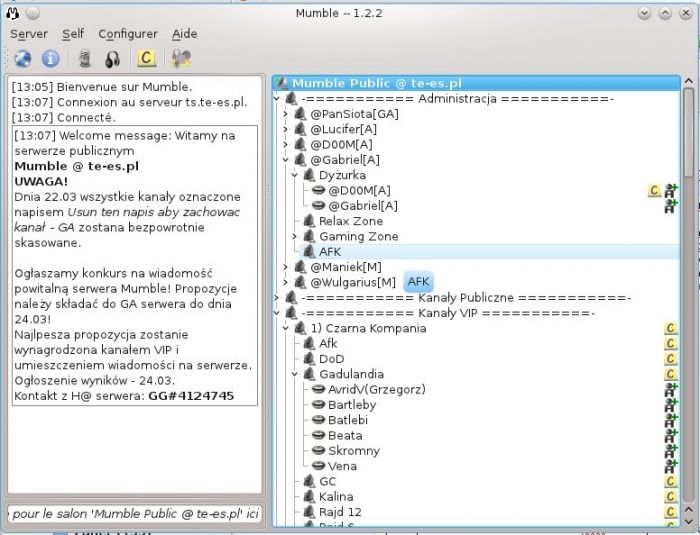
Task: Select the @Maniek[M] channel
Action: pos(346,267)
